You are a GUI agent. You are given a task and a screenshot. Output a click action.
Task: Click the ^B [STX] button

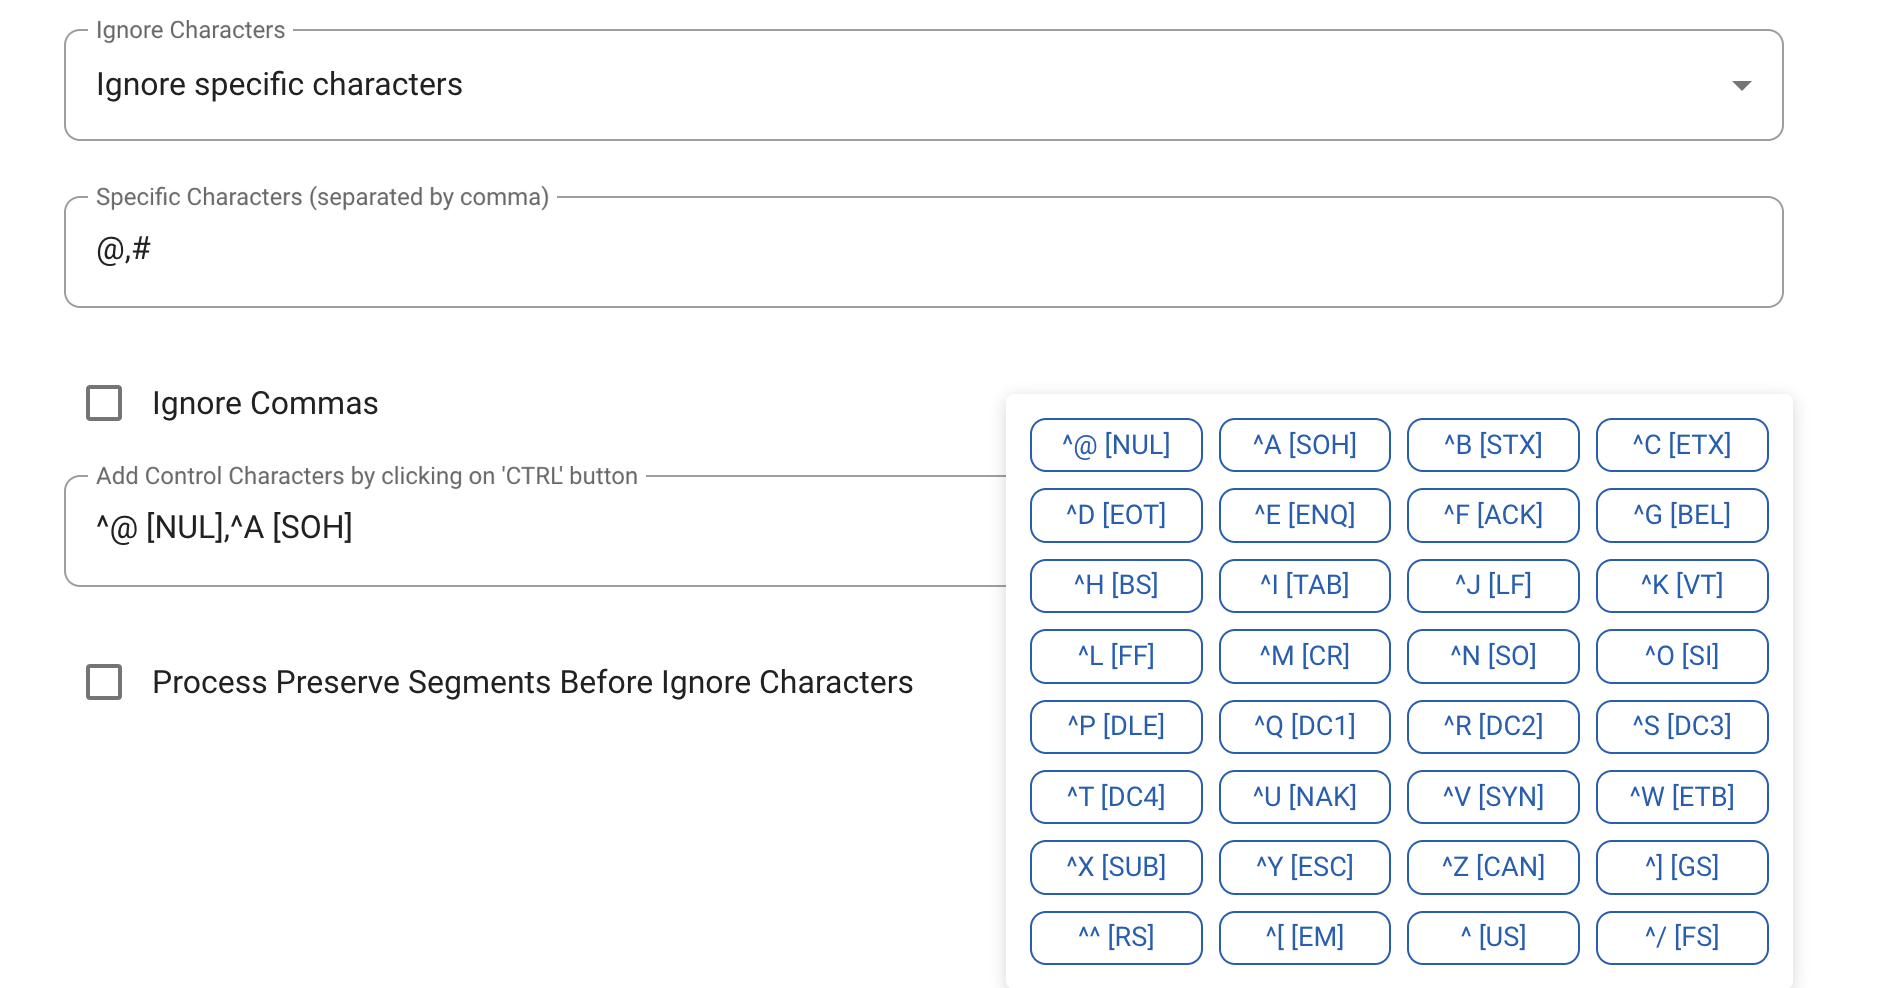tap(1492, 444)
